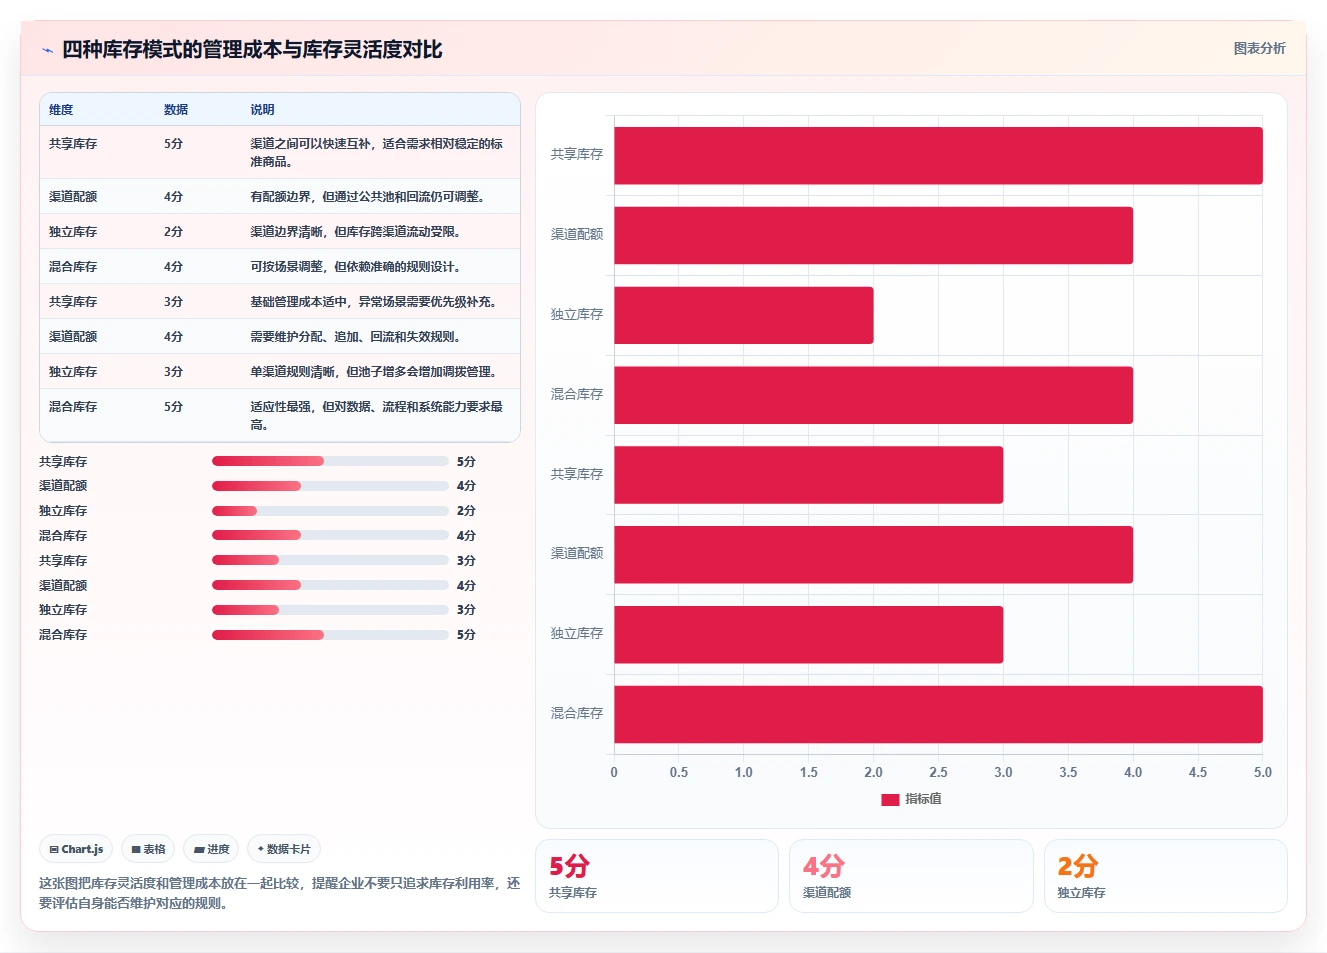
Task: Select the 表格 tag
Action: tap(148, 849)
